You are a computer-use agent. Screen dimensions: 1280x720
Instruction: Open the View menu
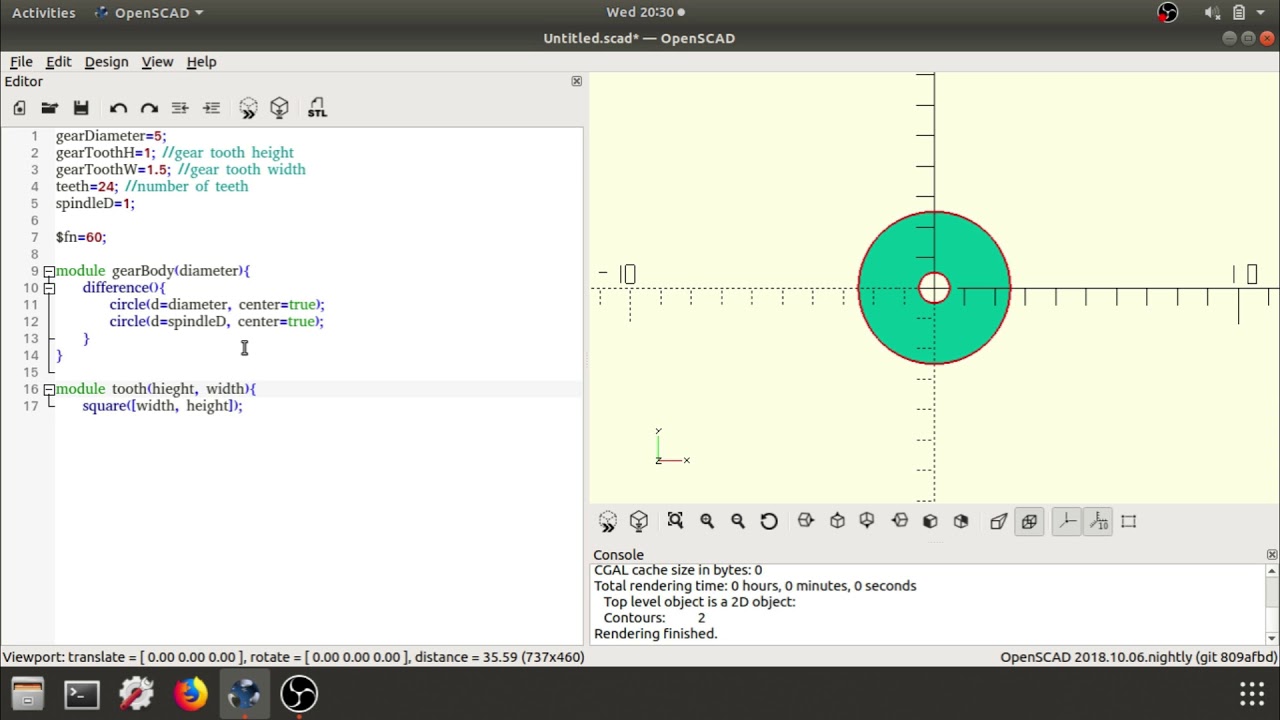157,62
